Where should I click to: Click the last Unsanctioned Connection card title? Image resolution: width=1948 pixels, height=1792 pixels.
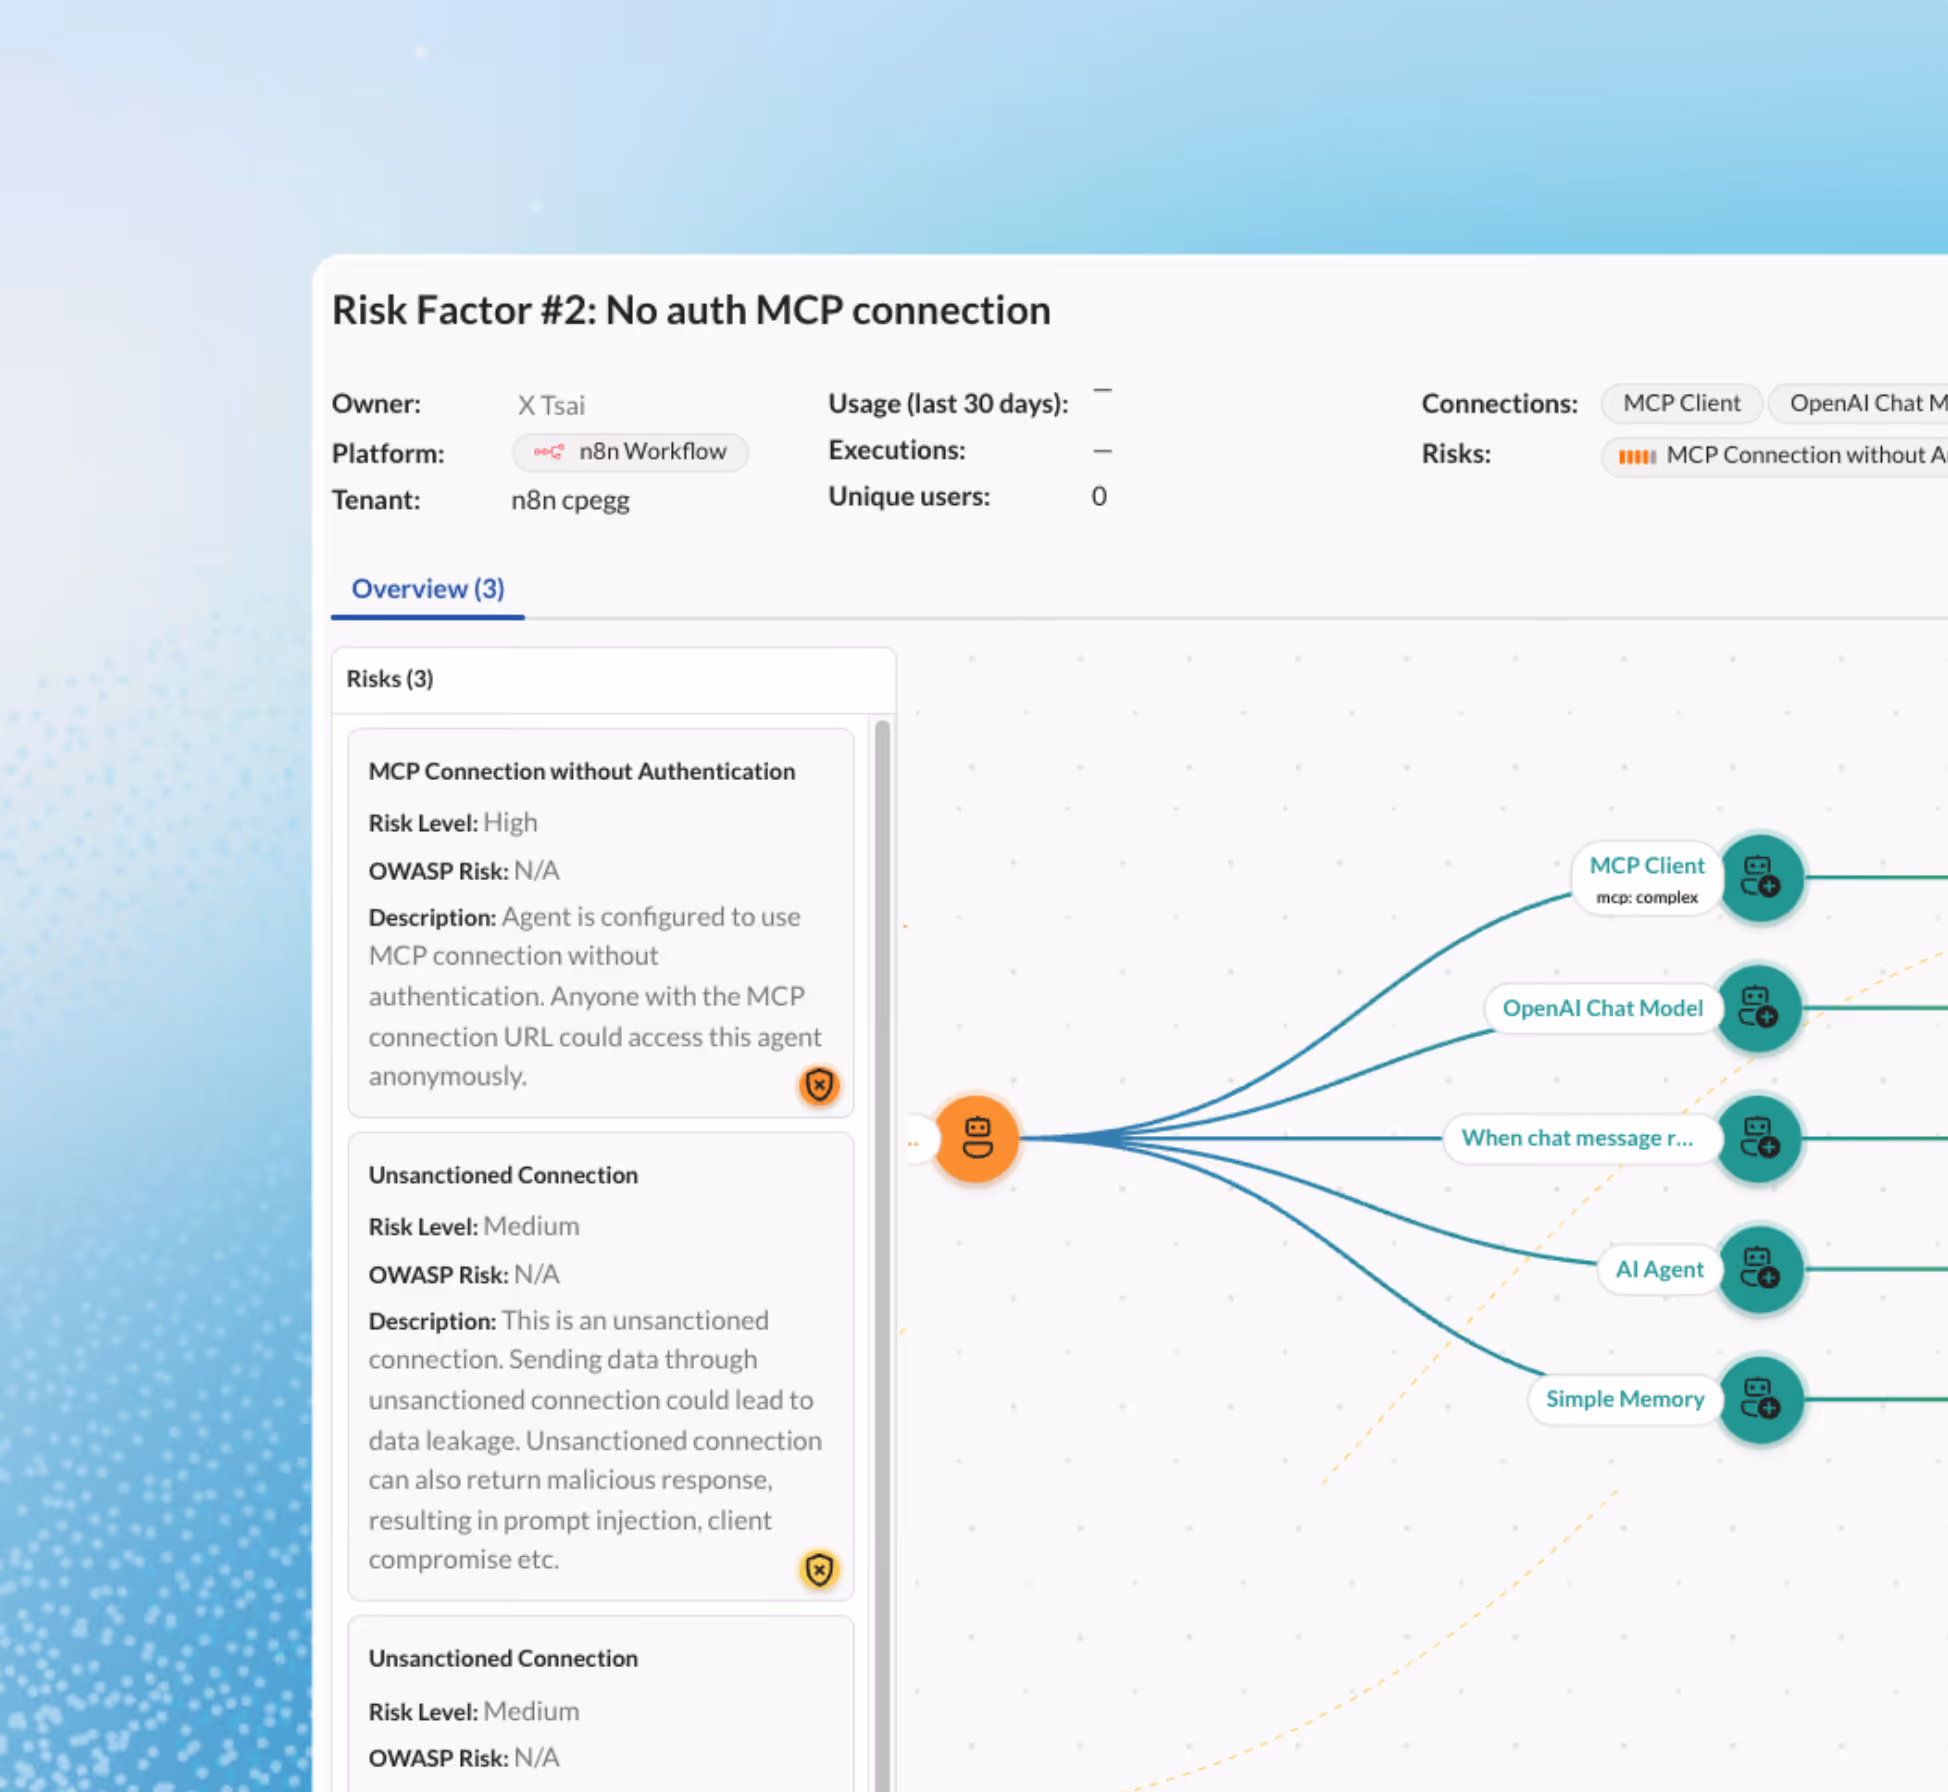503,1658
